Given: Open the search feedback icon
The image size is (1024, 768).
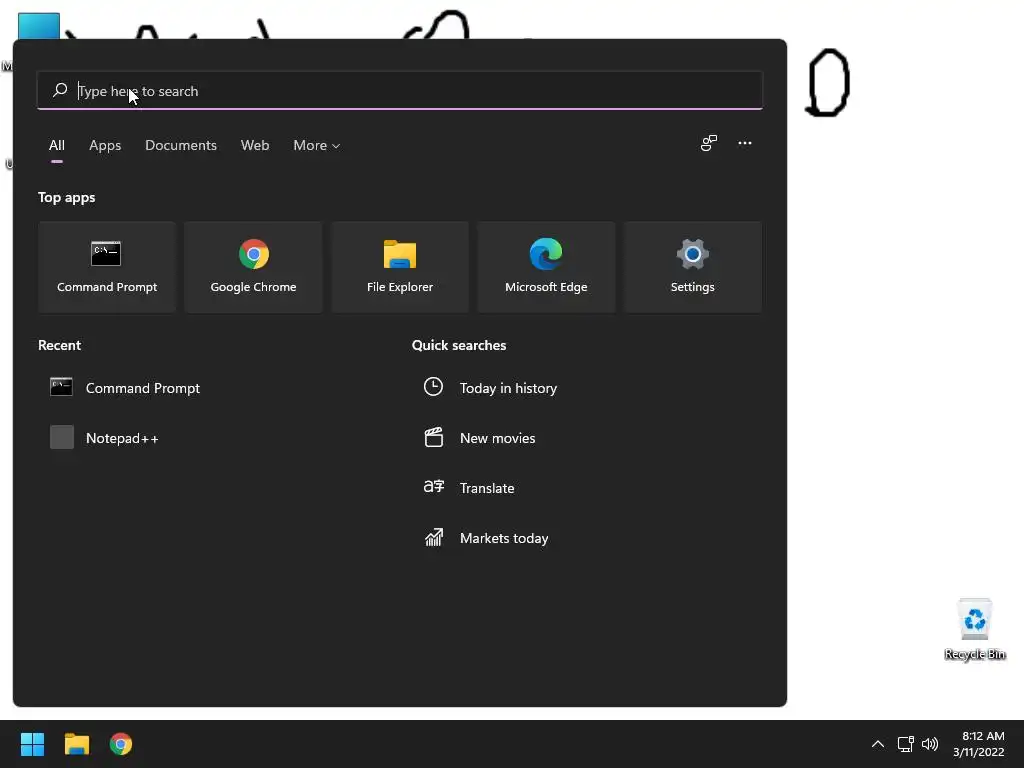Looking at the screenshot, I should tap(709, 143).
